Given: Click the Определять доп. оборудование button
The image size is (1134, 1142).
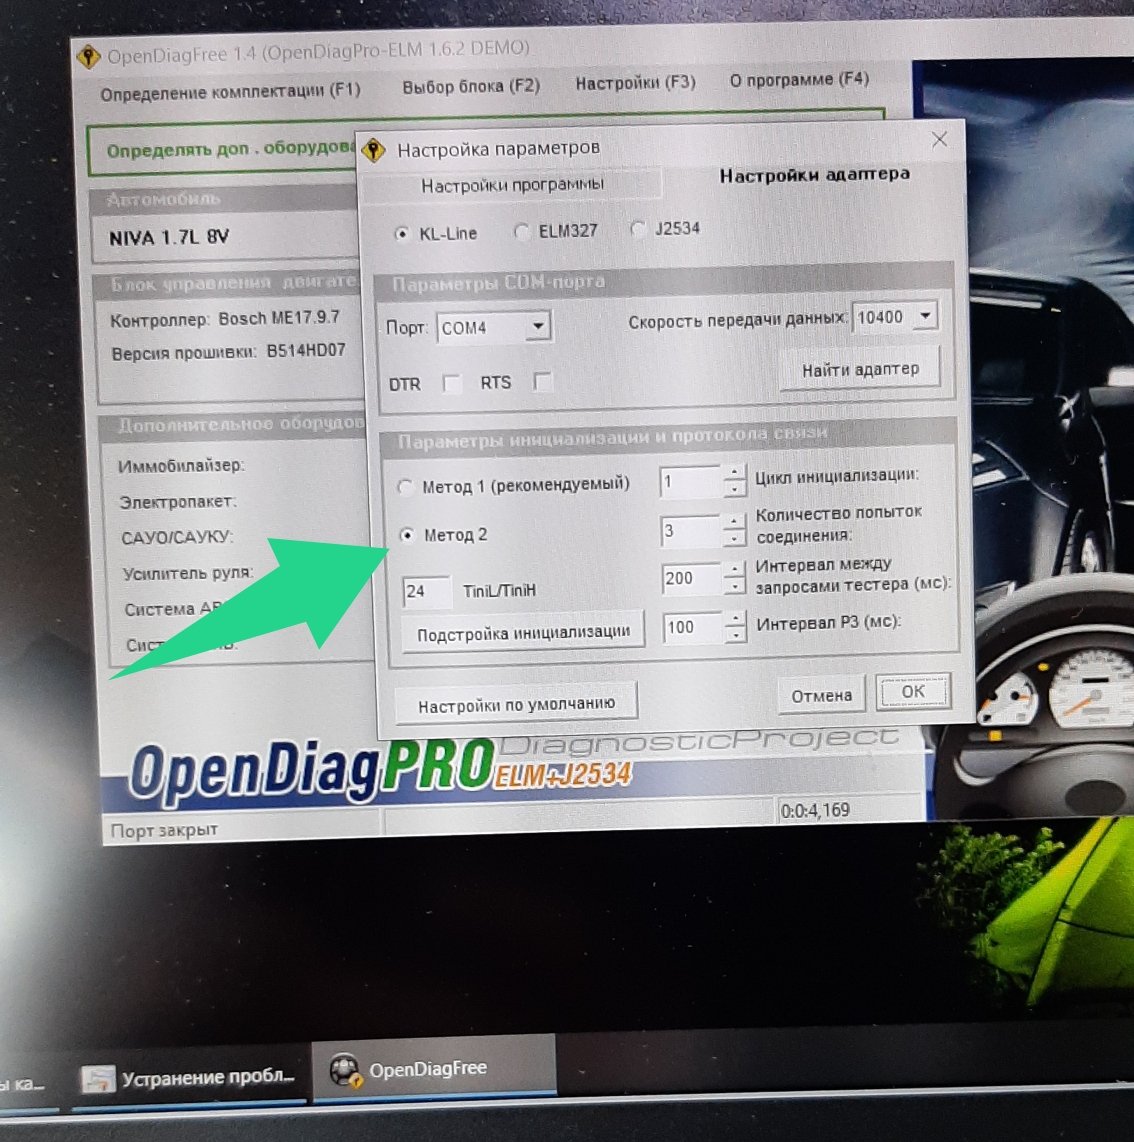Looking at the screenshot, I should (222, 149).
